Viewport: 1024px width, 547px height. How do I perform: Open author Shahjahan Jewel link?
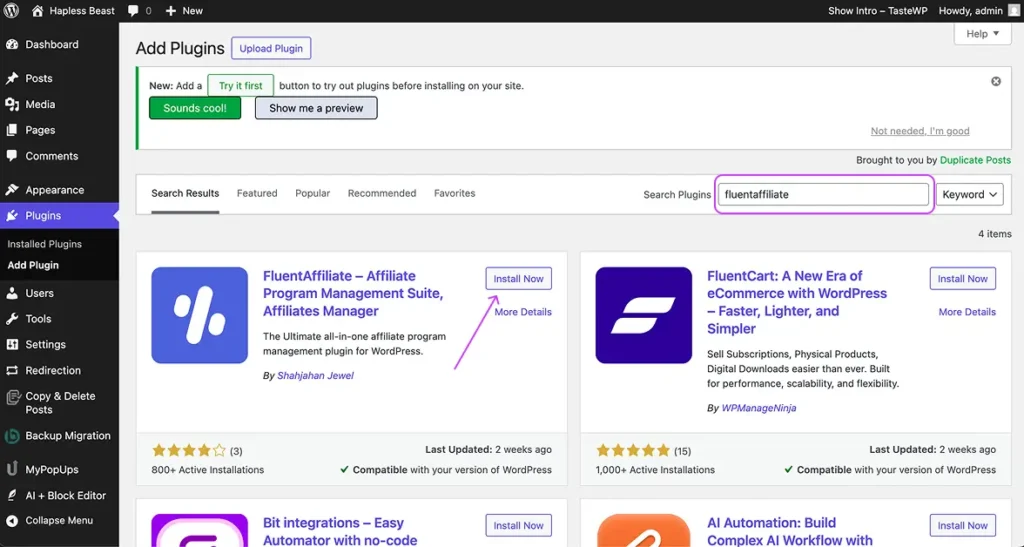[x=315, y=375]
